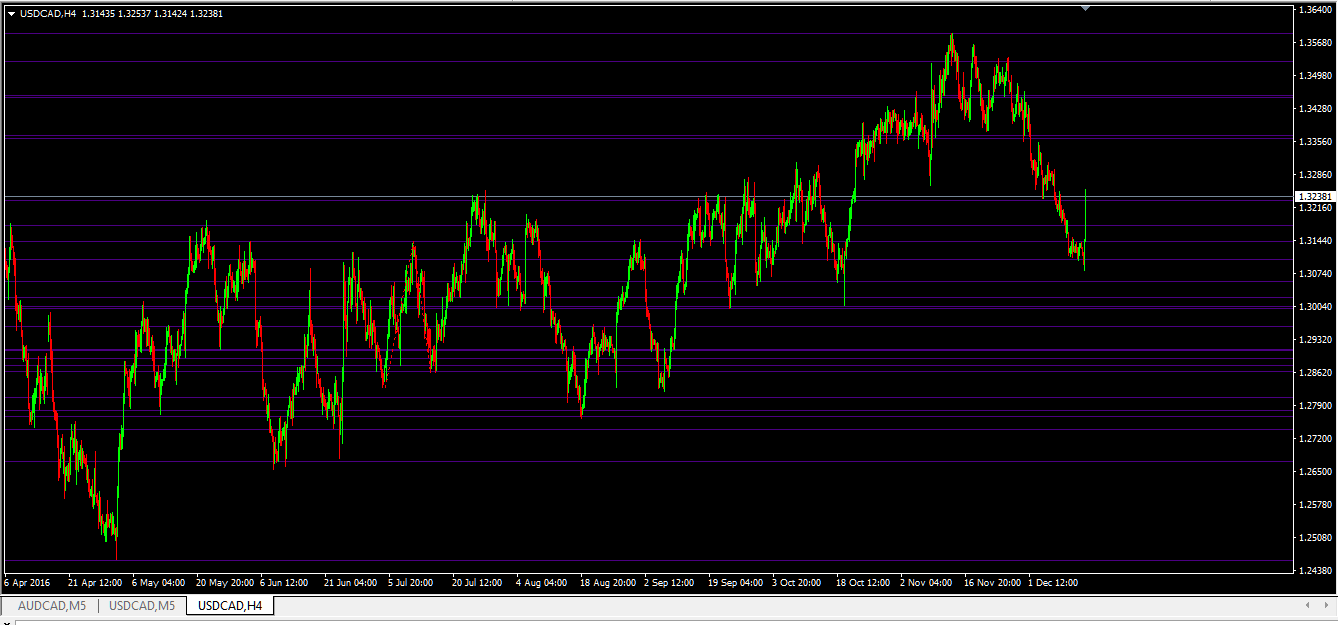Click the 2 Sep 12:00 time label
Viewport: 1338px width, 625px height.
coord(671,582)
